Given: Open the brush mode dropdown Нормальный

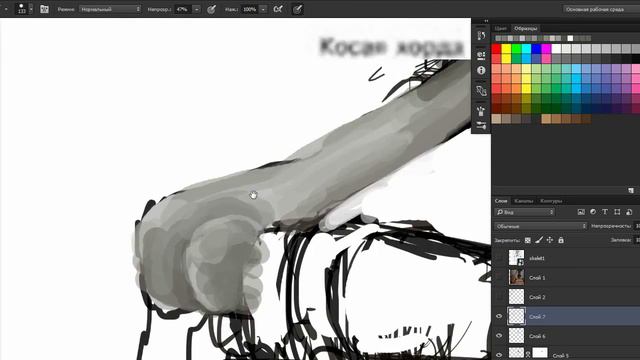Looking at the screenshot, I should (110, 9).
